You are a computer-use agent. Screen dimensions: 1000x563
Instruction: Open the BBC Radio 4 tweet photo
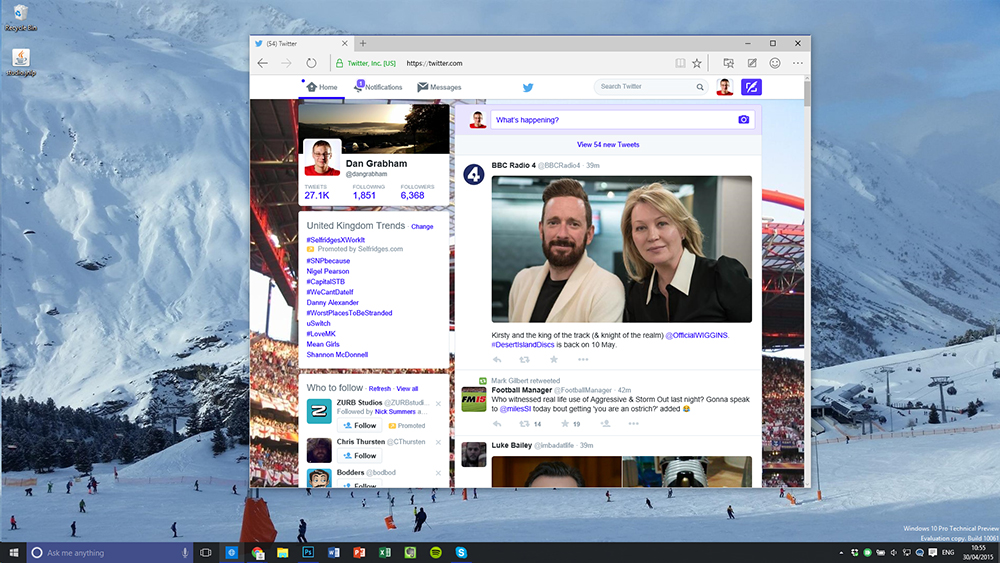point(621,249)
